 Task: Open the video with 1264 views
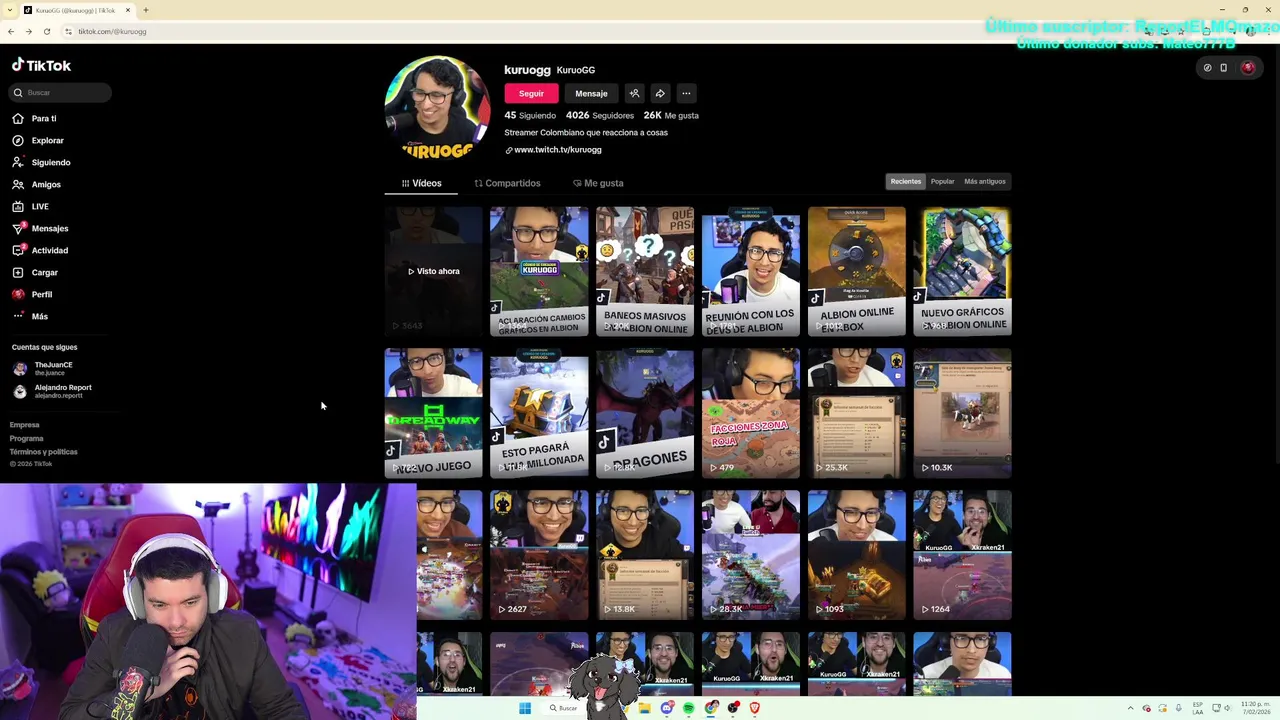coord(963,555)
